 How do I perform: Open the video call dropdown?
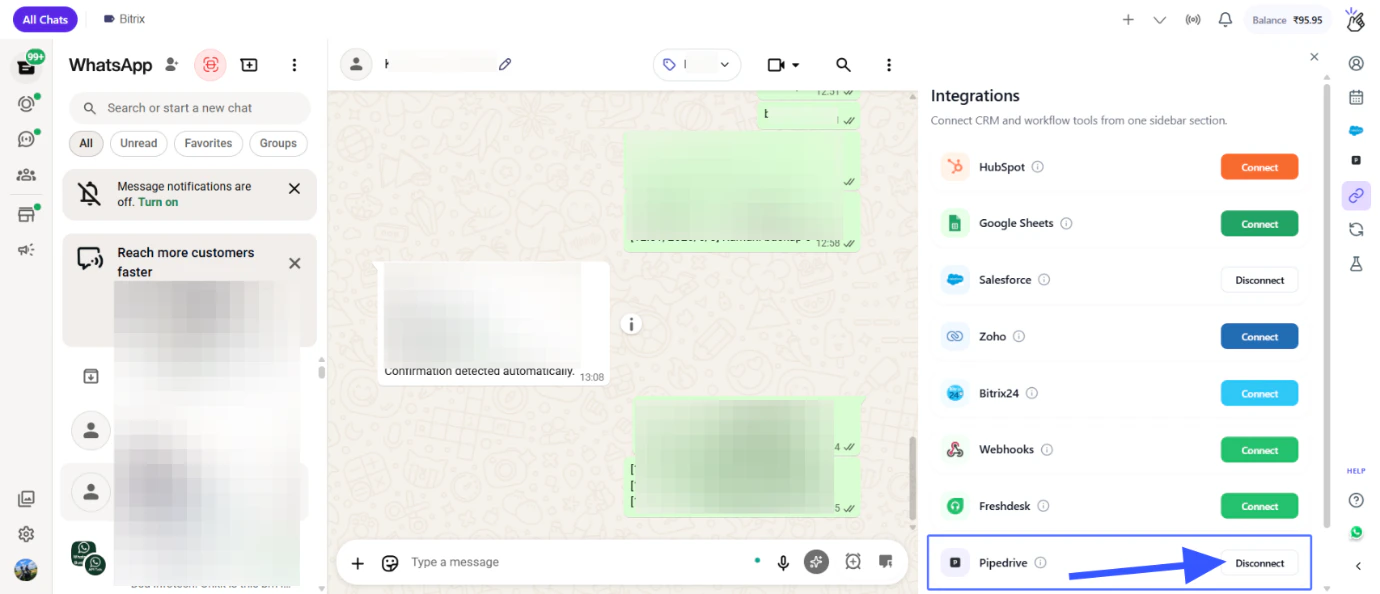(783, 65)
